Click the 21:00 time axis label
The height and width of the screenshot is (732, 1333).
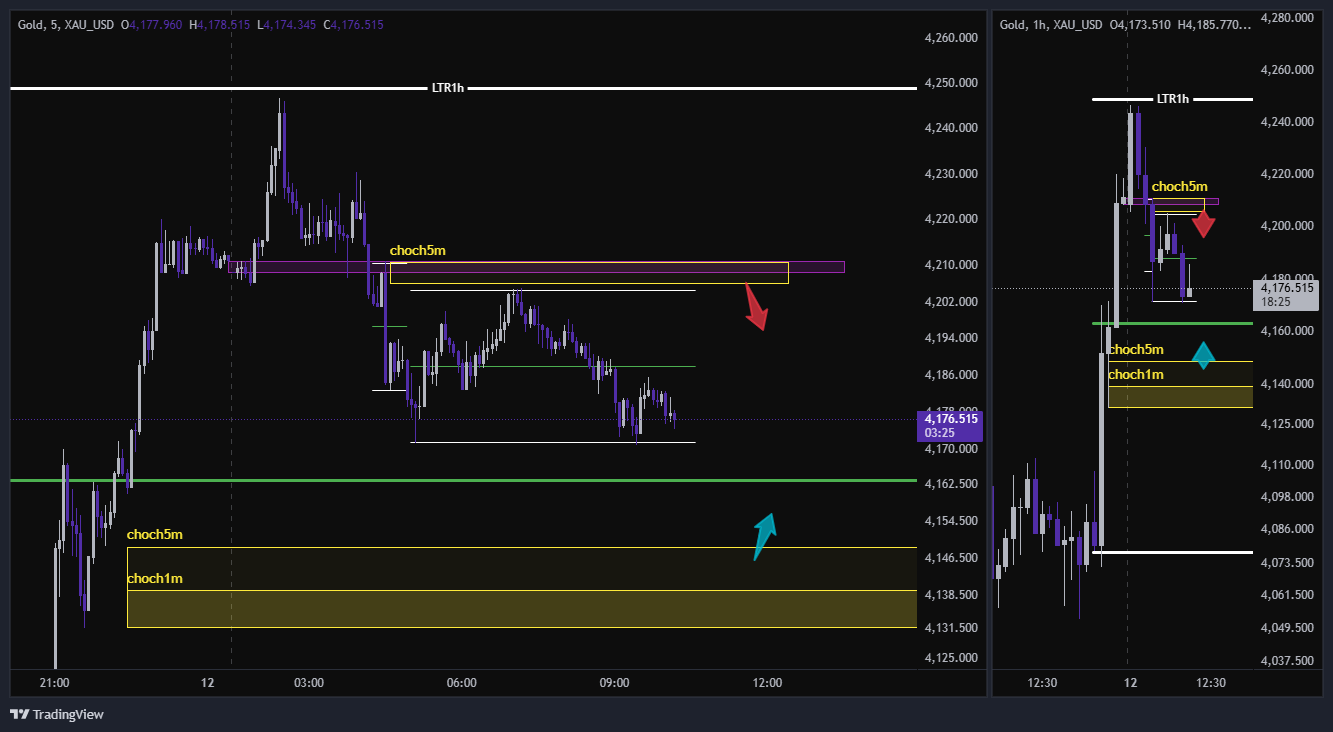55,683
